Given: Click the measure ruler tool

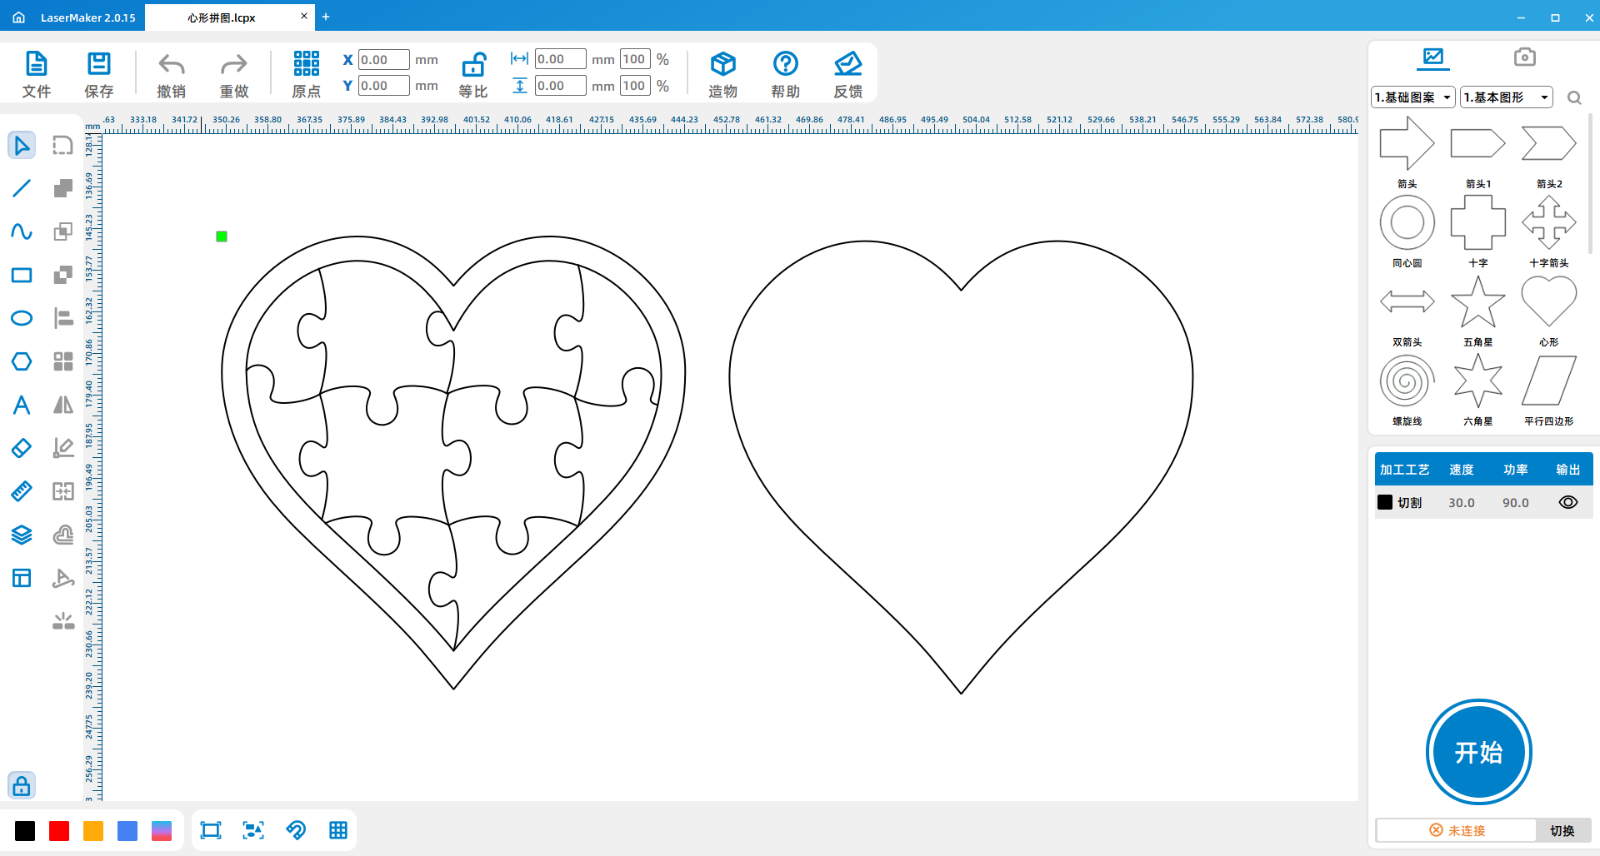Looking at the screenshot, I should pyautogui.click(x=21, y=491).
